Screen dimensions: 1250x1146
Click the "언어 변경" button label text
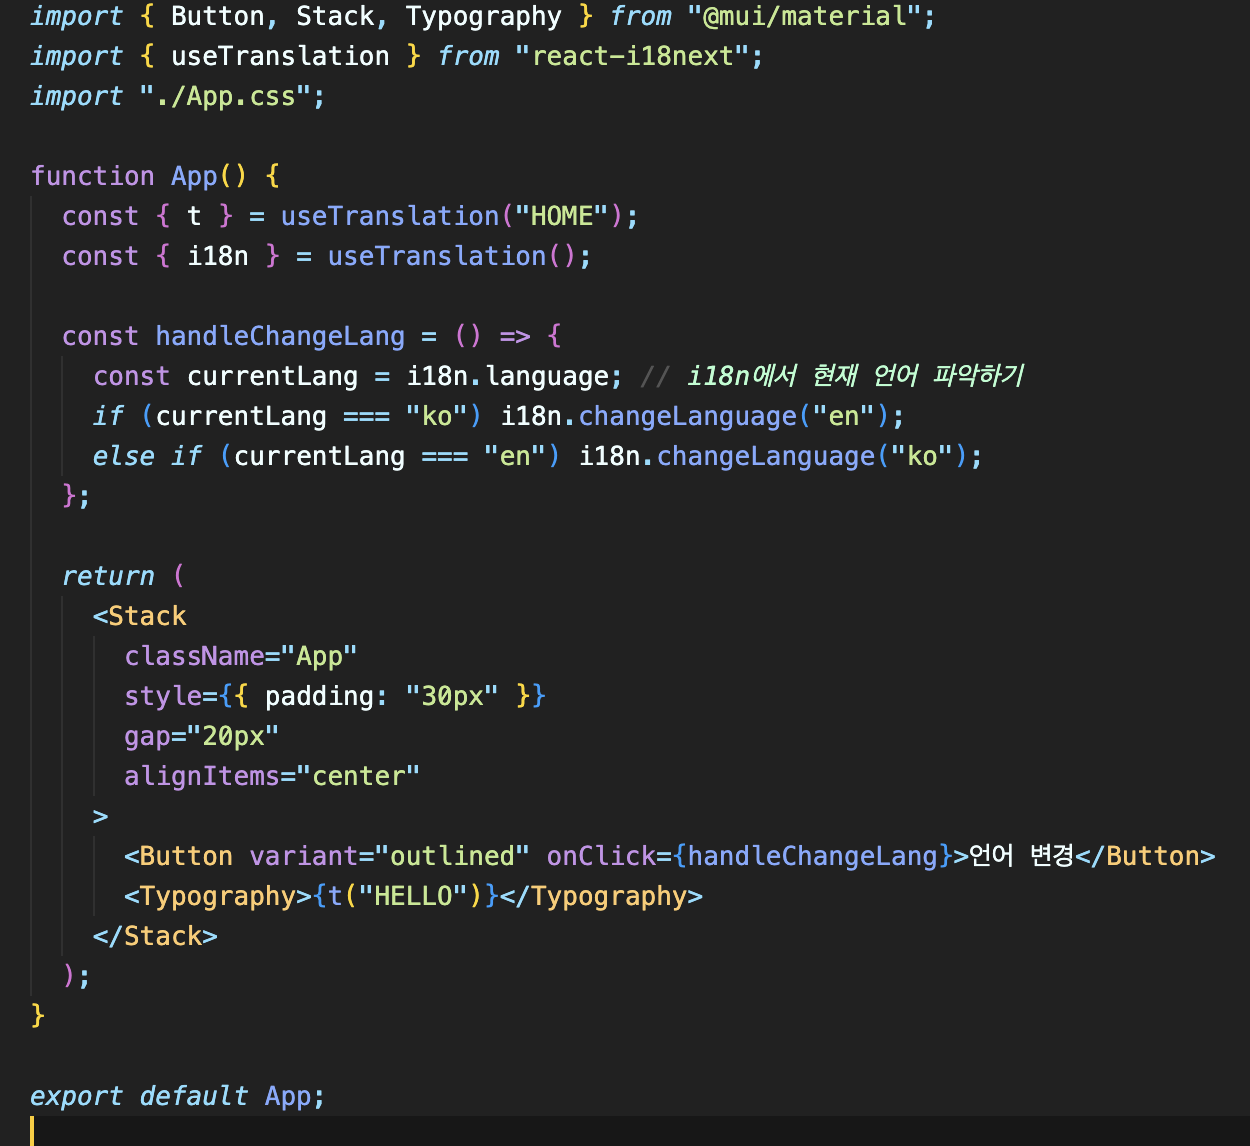click(1021, 856)
